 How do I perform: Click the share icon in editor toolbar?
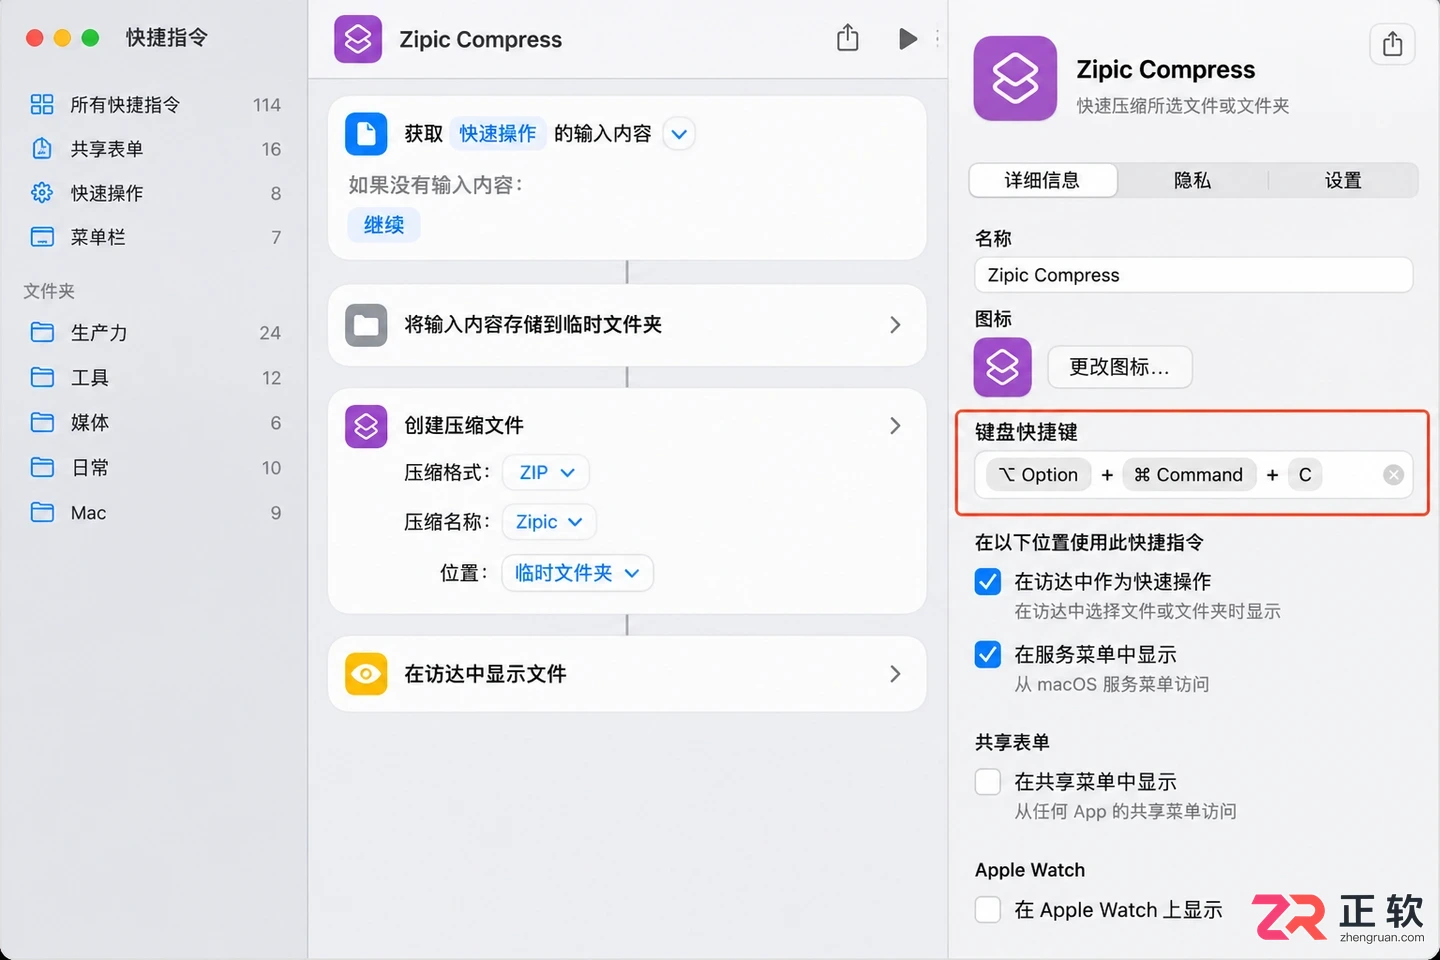point(848,38)
